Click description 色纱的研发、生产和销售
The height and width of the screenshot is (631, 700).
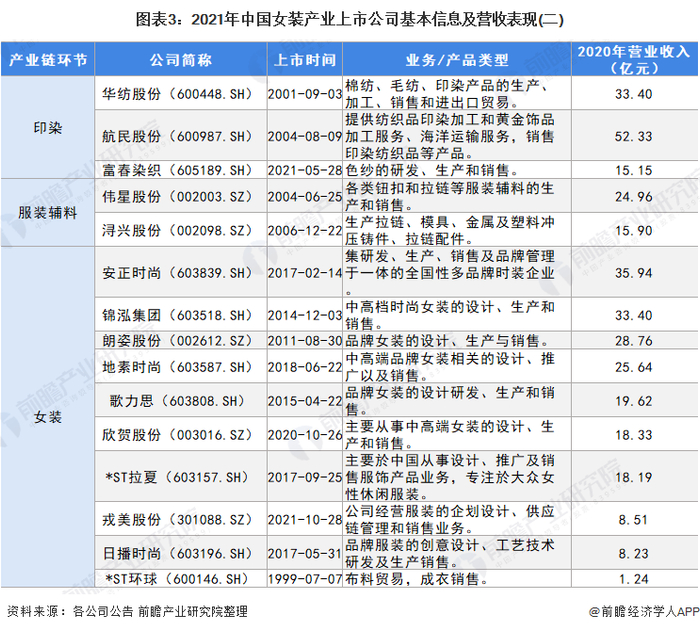pos(432,170)
